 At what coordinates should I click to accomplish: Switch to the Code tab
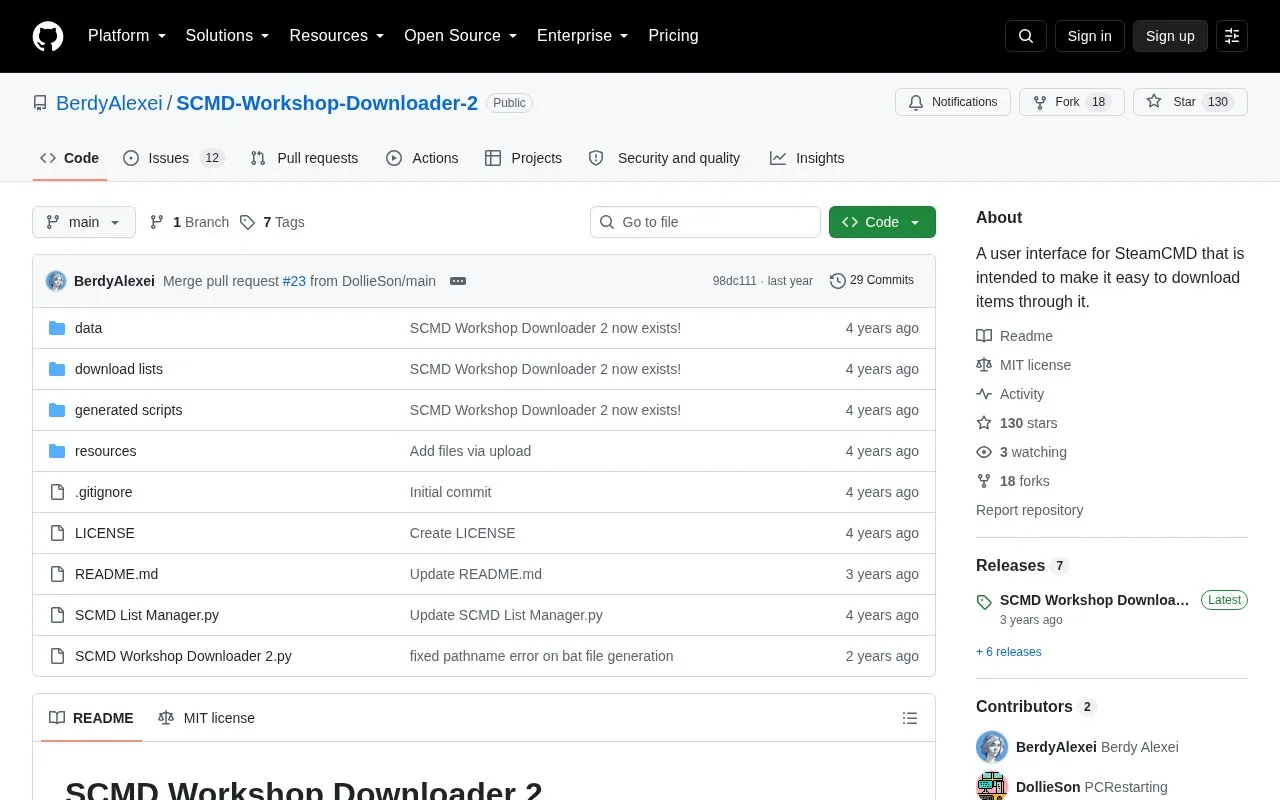[x=70, y=158]
